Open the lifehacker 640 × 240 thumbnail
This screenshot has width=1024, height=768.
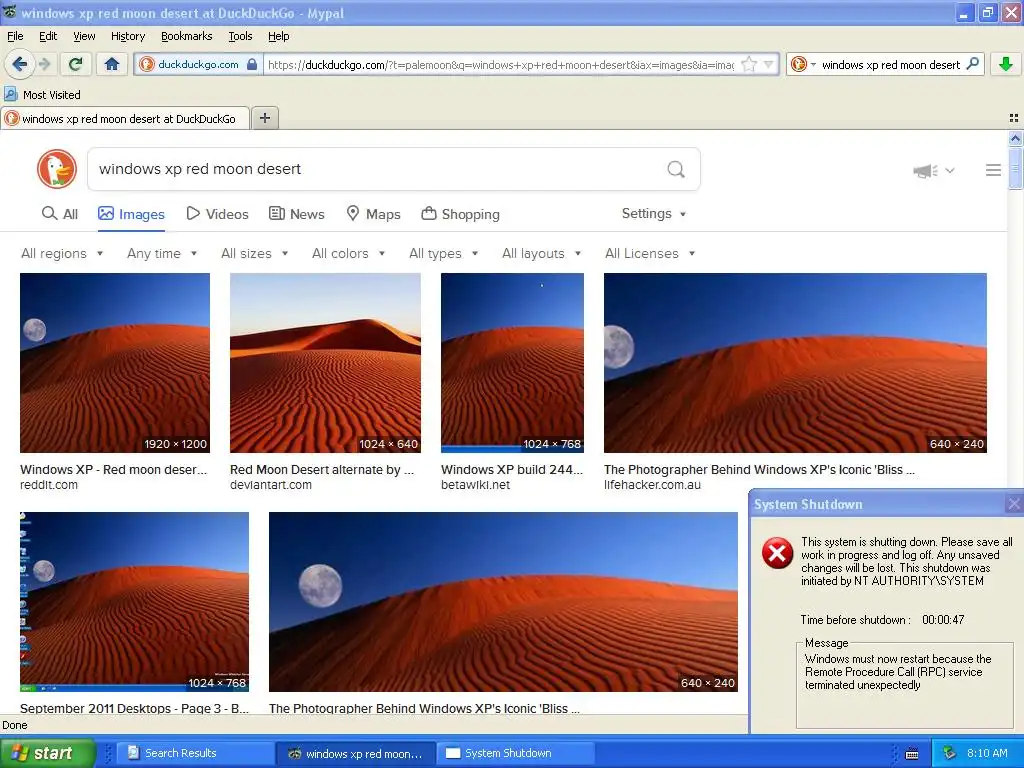point(795,362)
